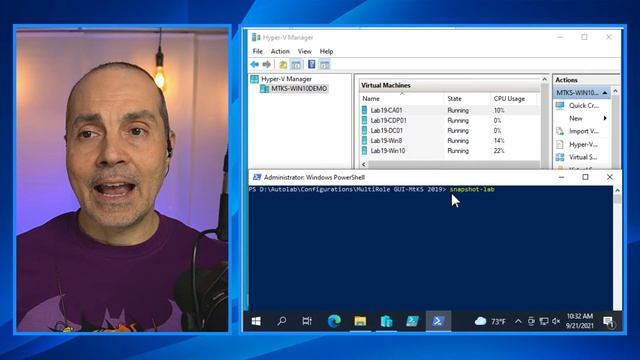Select MTKS-WIN10DEMO server in tree
This screenshot has height=360, width=640.
click(x=299, y=89)
